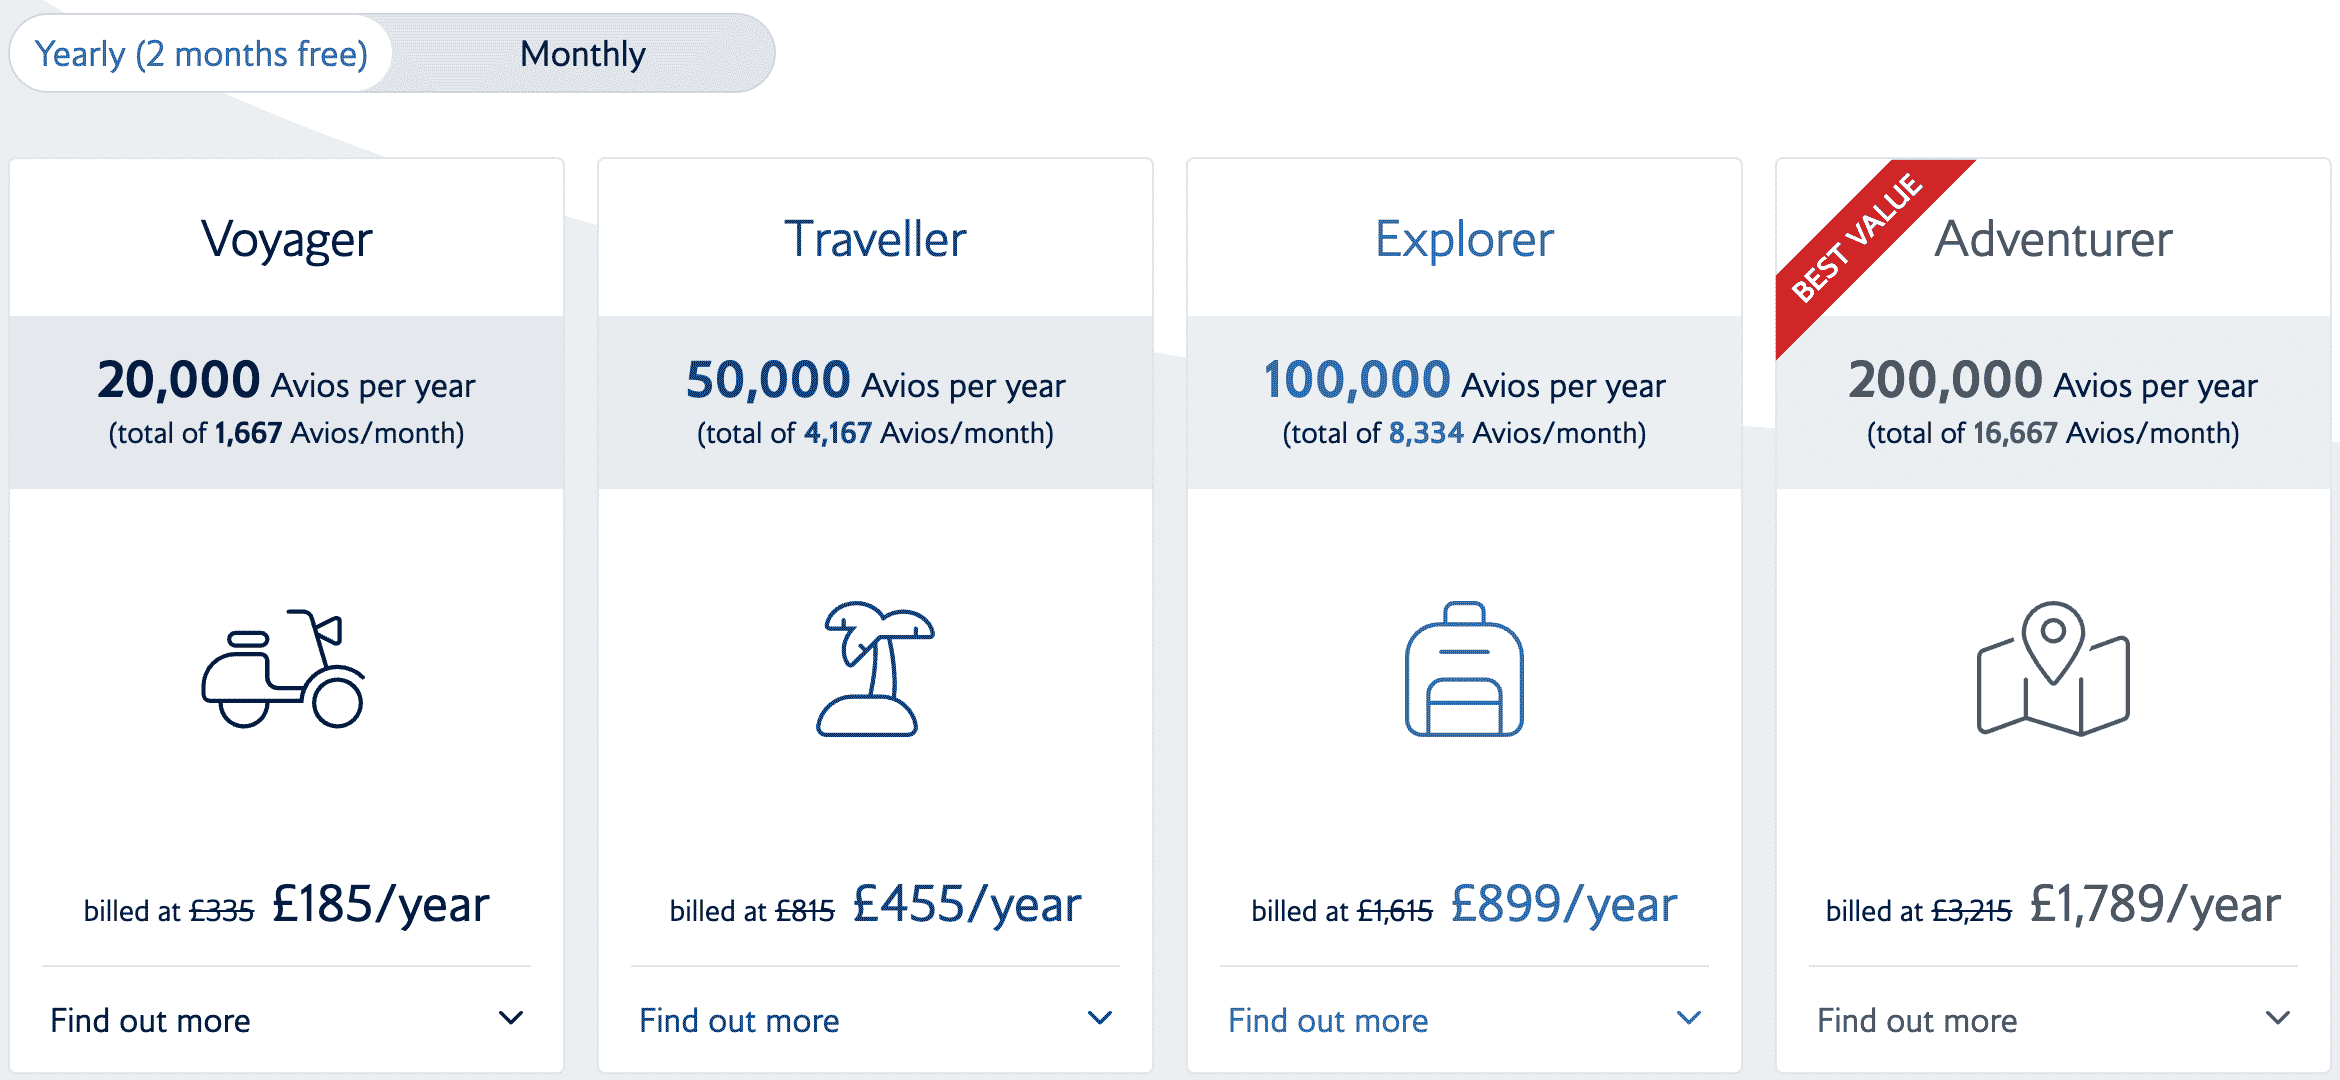The height and width of the screenshot is (1080, 2340).
Task: Click Find out more under Explorer
Action: tap(1328, 1021)
